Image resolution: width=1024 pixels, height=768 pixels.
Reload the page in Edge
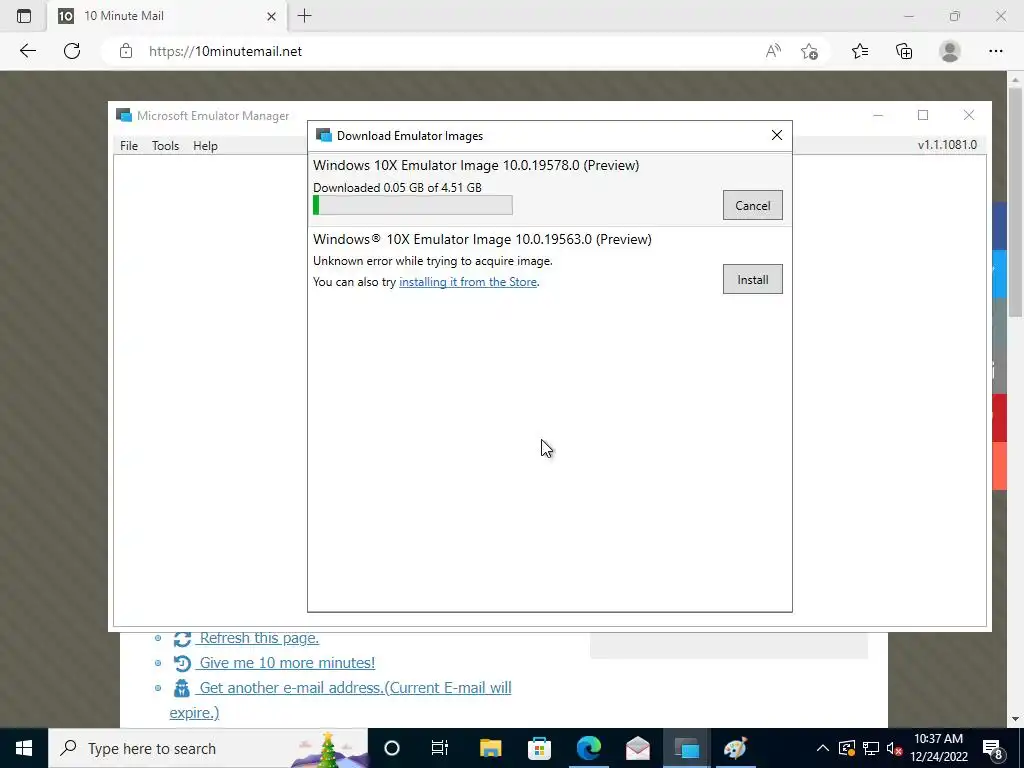(x=72, y=51)
